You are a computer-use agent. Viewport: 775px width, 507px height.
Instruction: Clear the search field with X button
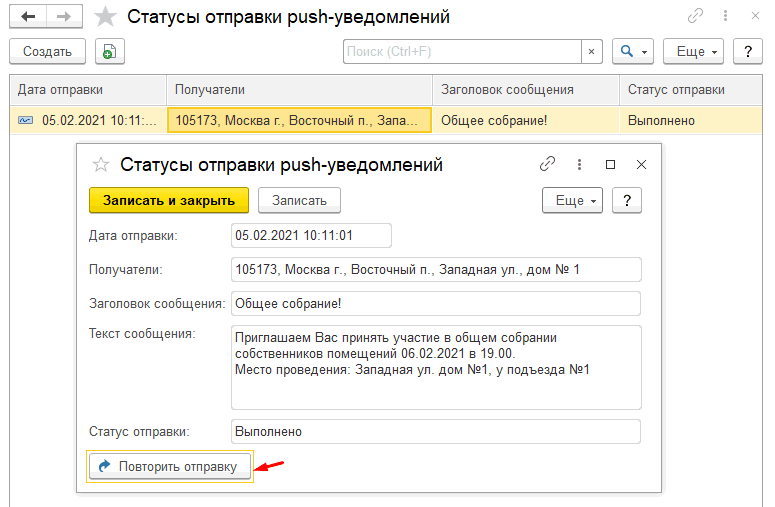tap(592, 51)
